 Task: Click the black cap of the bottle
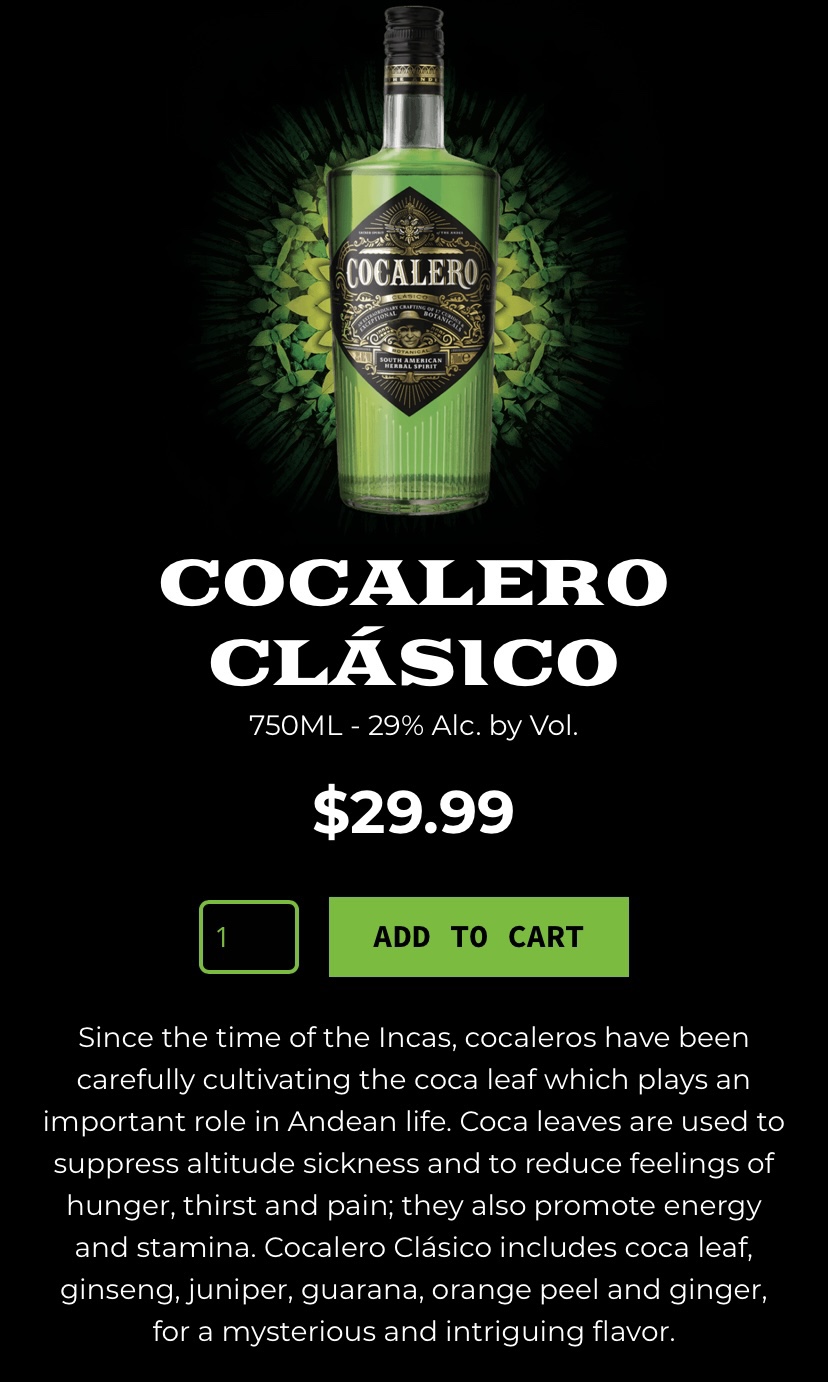click(414, 34)
